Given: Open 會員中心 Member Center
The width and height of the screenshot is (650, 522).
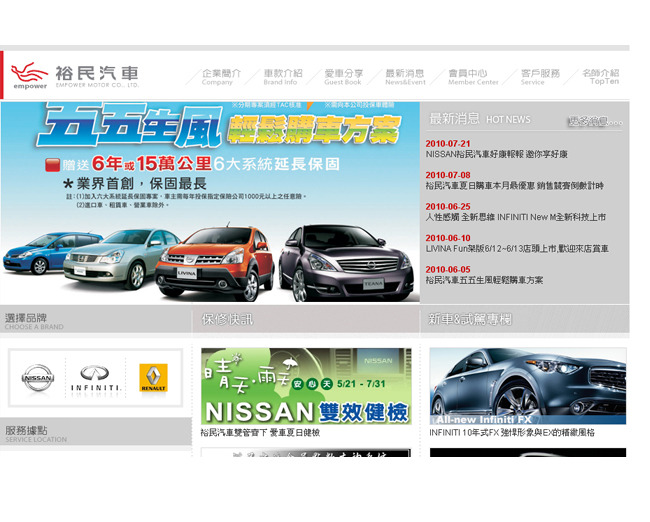Looking at the screenshot, I should (473, 77).
